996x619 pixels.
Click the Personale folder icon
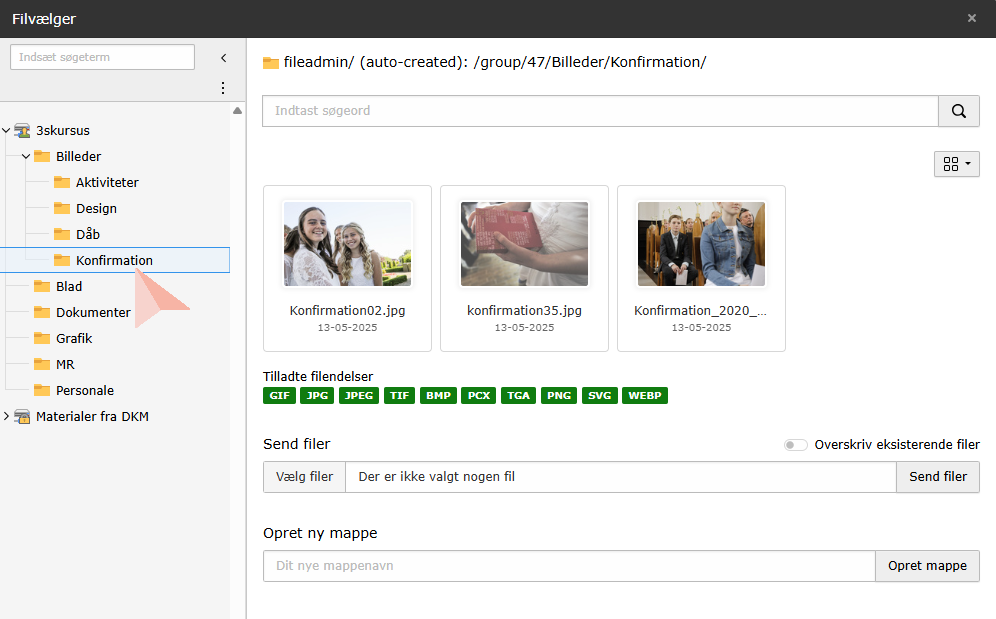42,390
